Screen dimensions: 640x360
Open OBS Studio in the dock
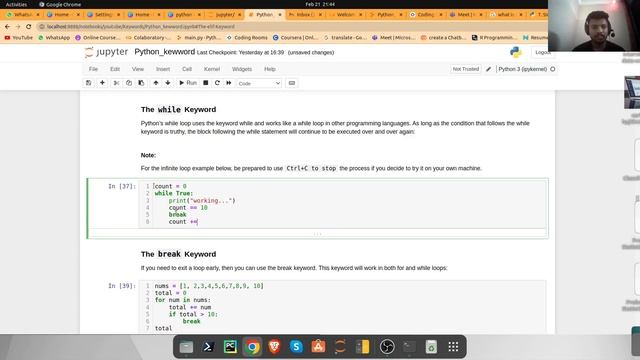[387, 347]
